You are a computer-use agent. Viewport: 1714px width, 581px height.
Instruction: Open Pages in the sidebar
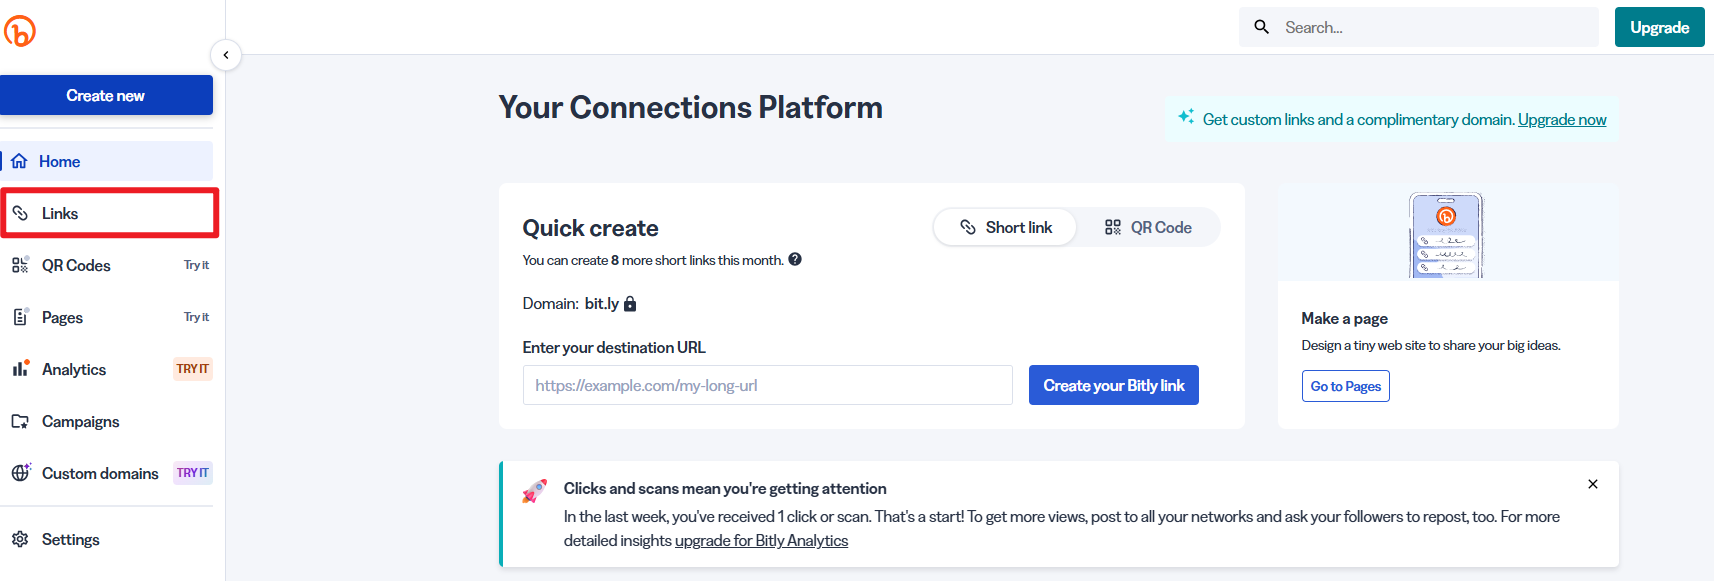106,317
